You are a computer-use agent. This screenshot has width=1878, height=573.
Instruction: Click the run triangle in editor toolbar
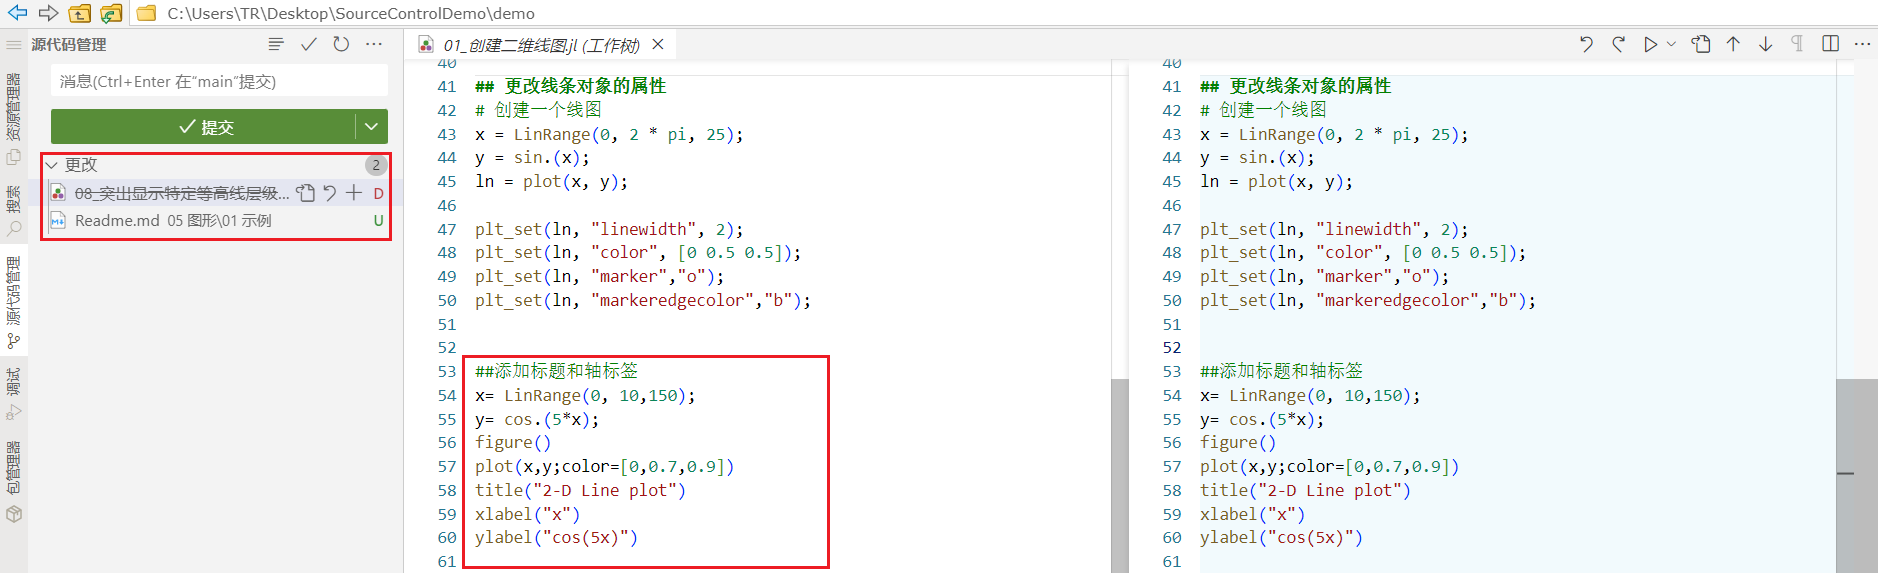click(x=1650, y=44)
